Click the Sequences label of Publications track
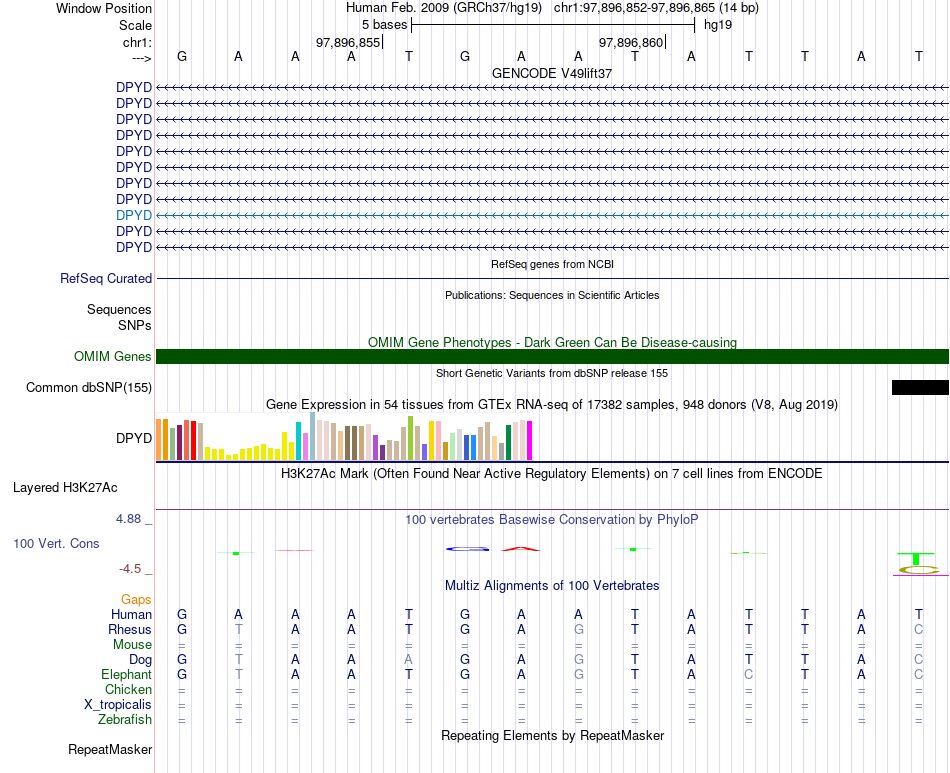This screenshot has width=950, height=773. coord(119,310)
